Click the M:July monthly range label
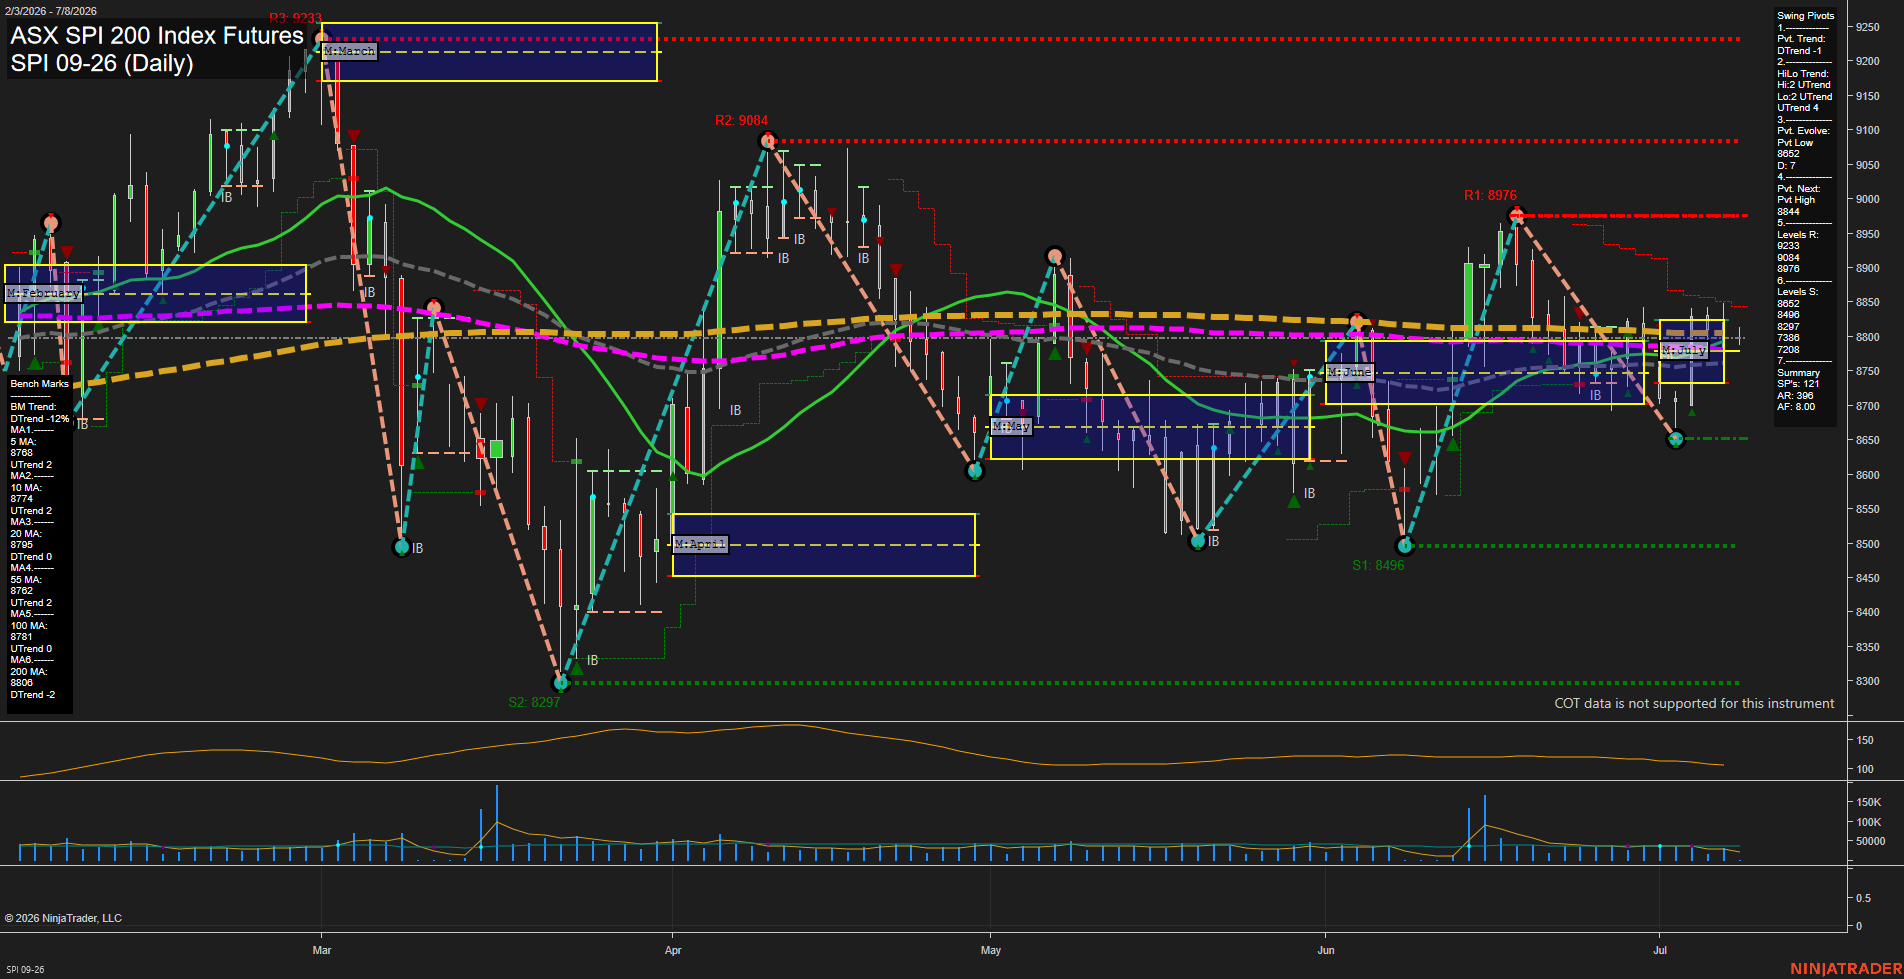The height and width of the screenshot is (979, 1904). click(x=1684, y=350)
